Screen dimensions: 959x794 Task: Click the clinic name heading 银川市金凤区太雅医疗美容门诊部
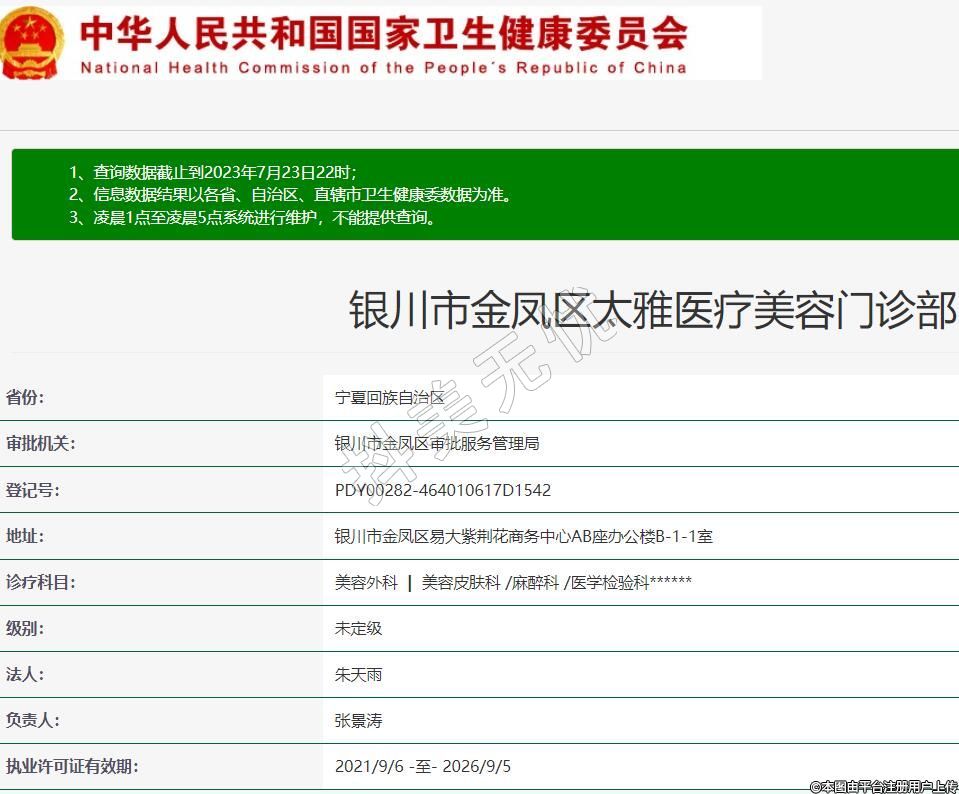(652, 311)
